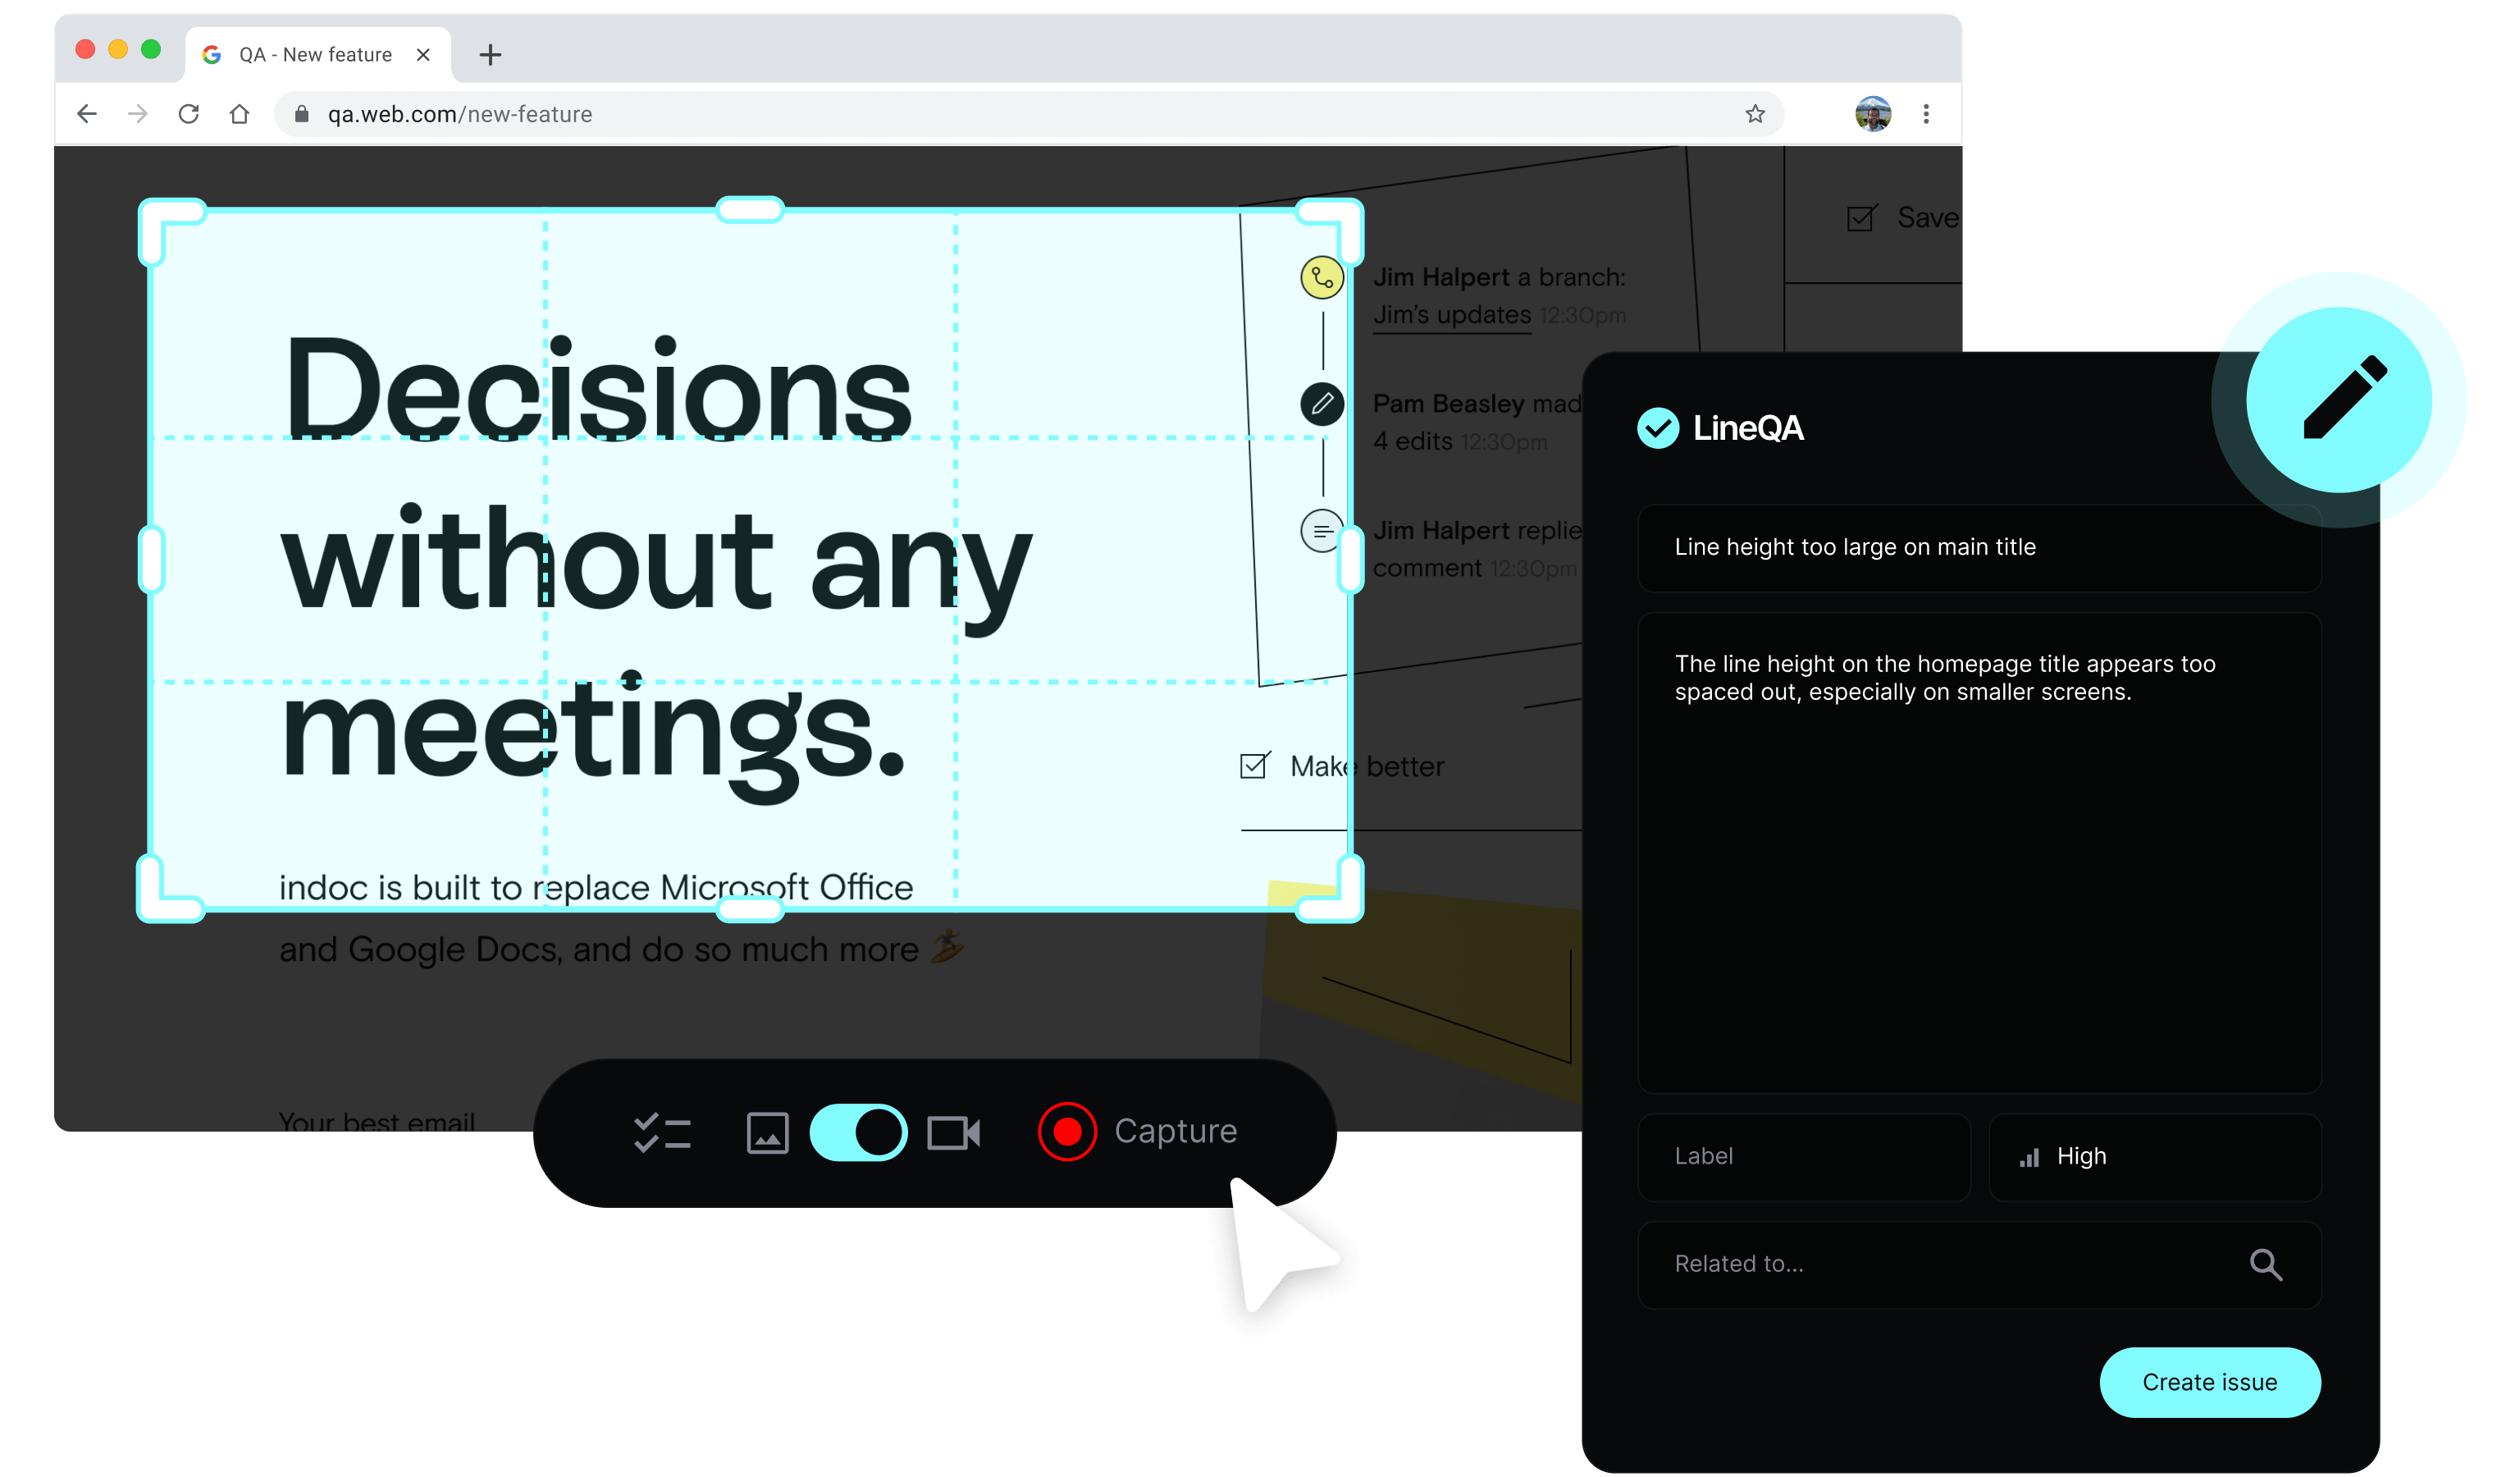
Task: Click the '4 edits' activity text
Action: pos(1412,441)
